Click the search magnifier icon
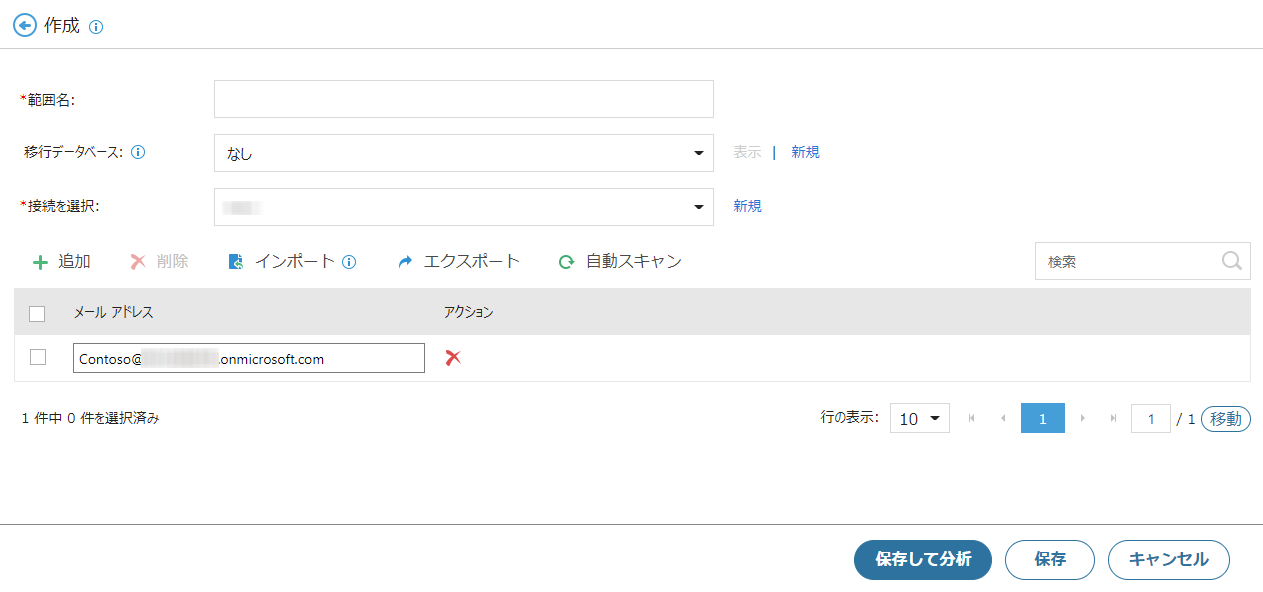This screenshot has width=1263, height=592. coord(1232,261)
